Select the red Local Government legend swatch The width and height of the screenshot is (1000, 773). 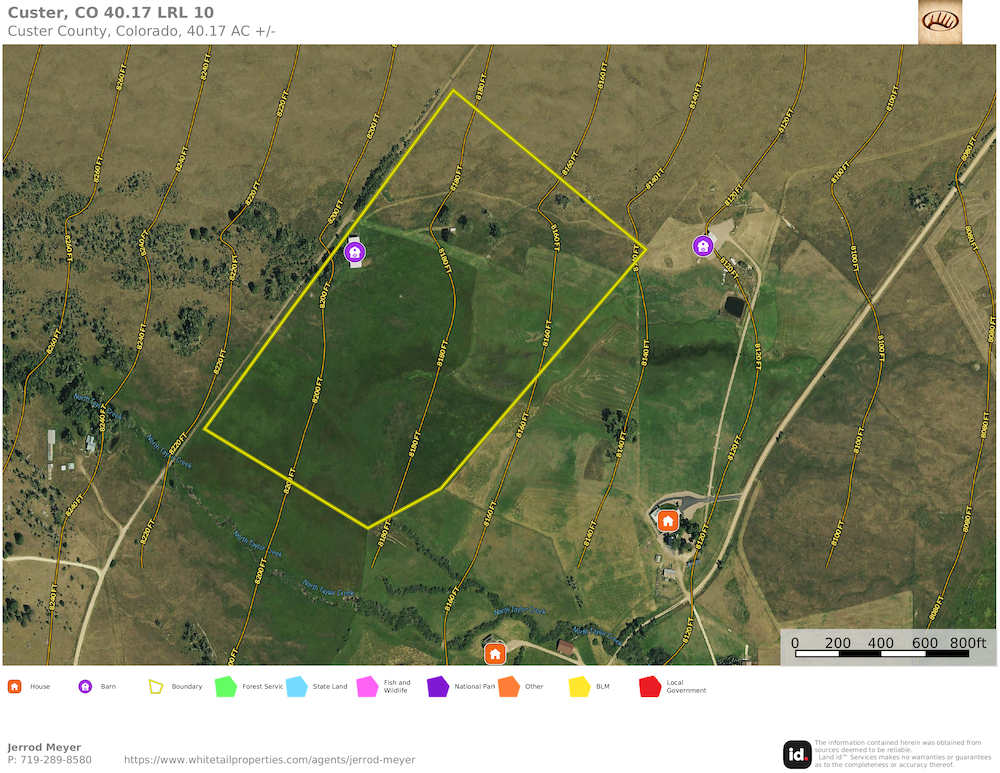pyautogui.click(x=650, y=686)
